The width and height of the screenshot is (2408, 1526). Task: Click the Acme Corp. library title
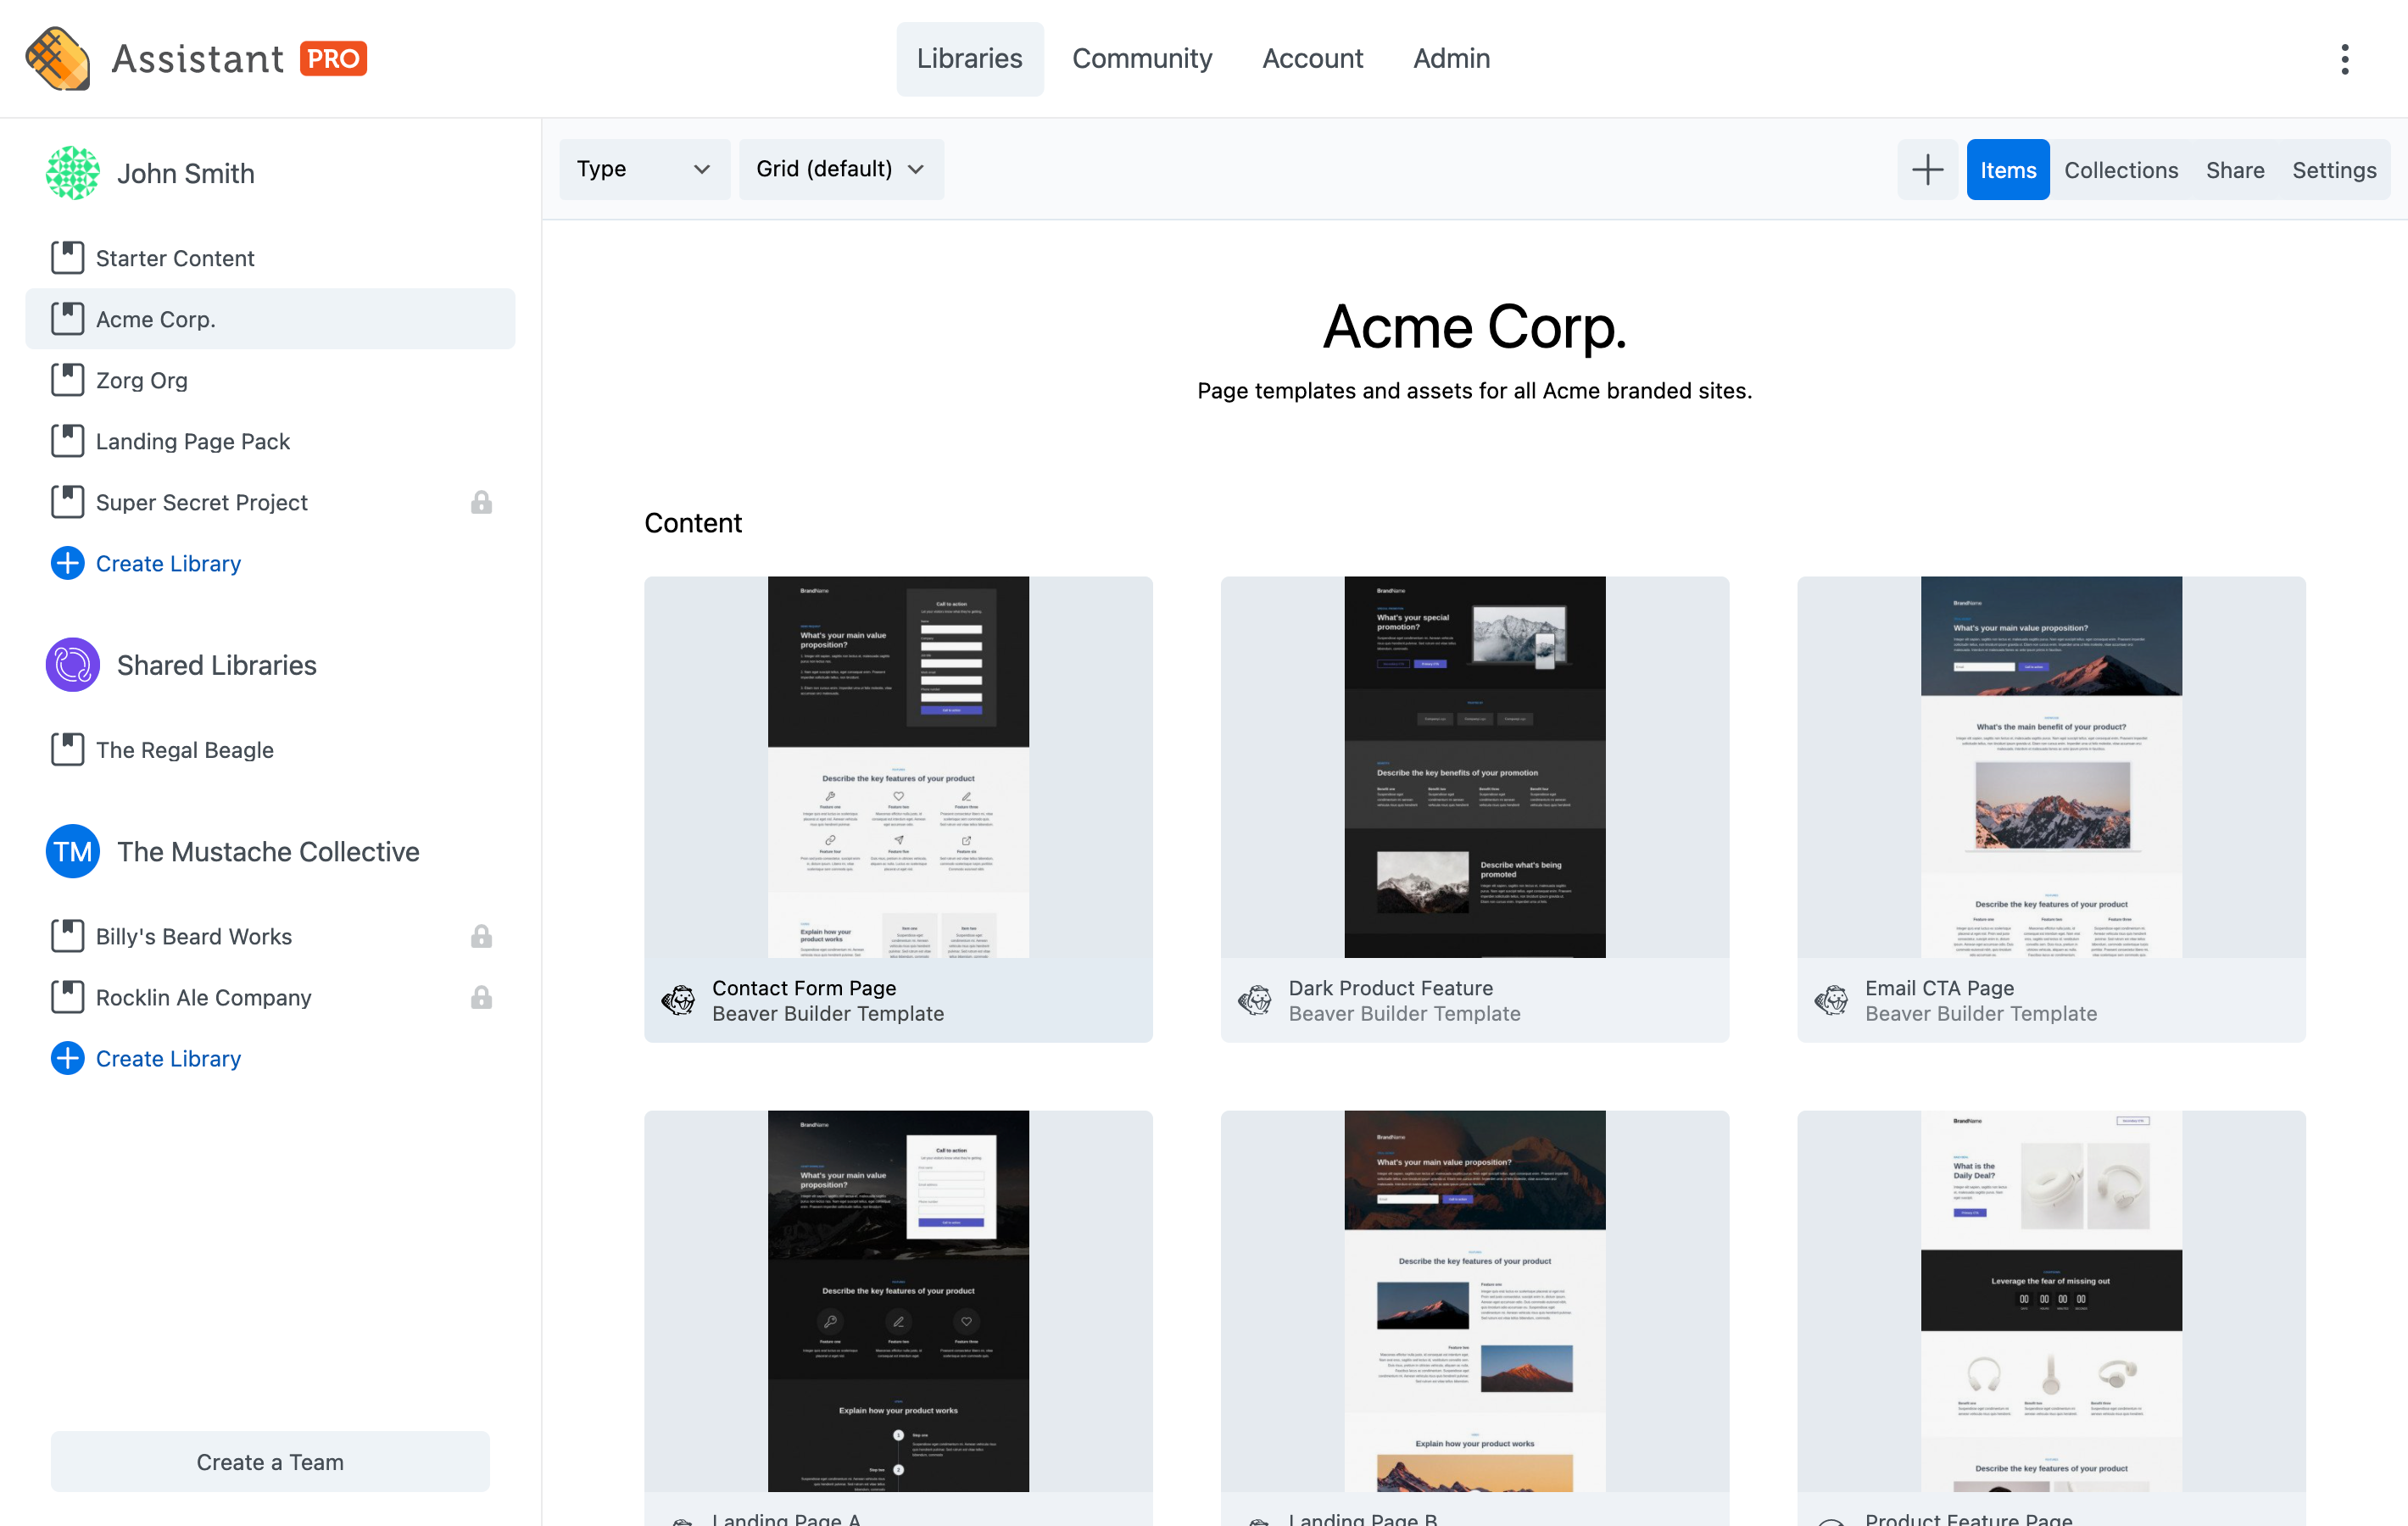tap(1475, 326)
